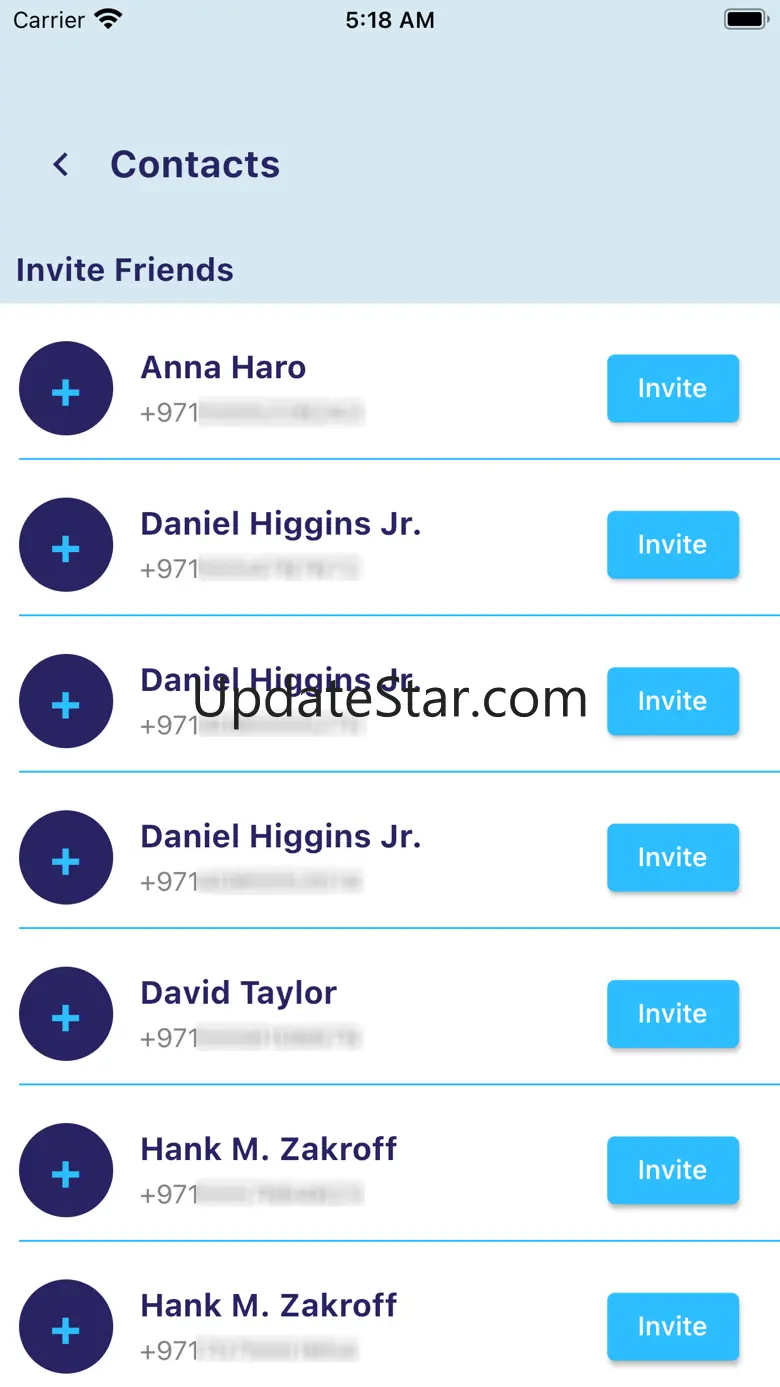Tap the plus avatar beside David Taylor
Image resolution: width=780 pixels, height=1387 pixels.
pyautogui.click(x=66, y=1014)
